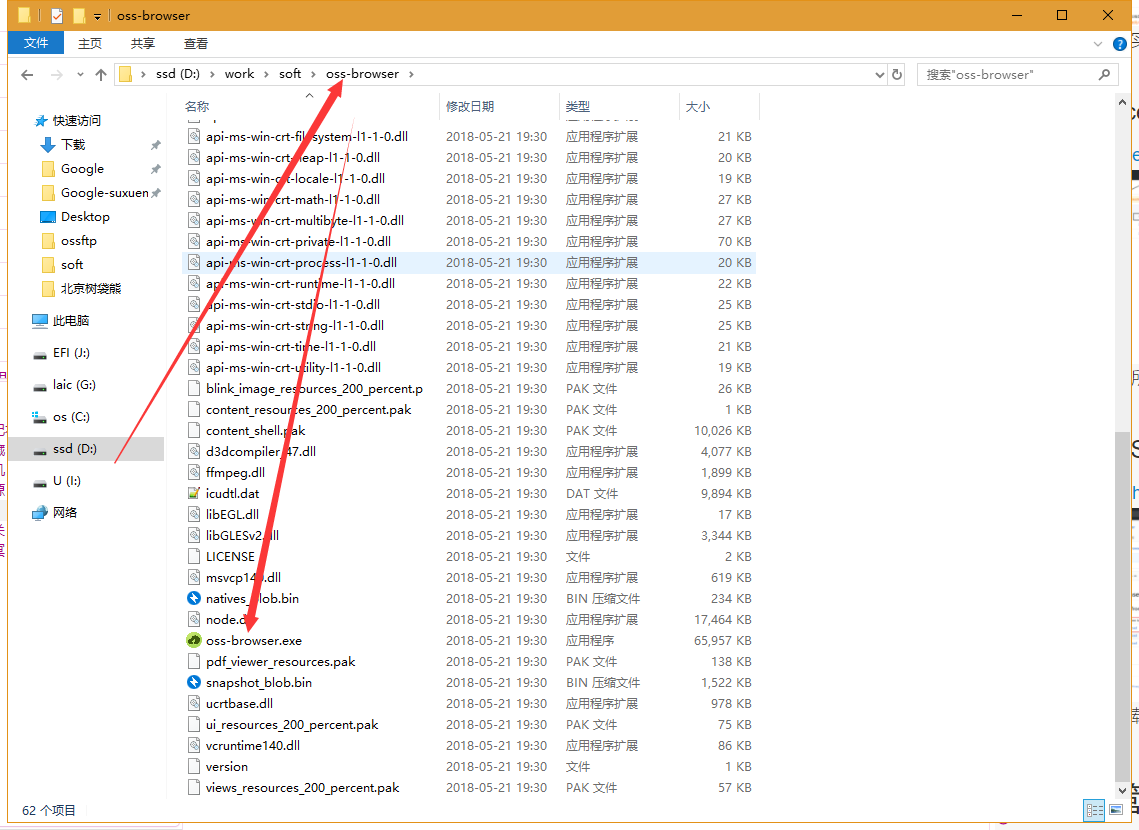1139x830 pixels.
Task: Select 网络 in the navigation pane
Action: (x=65, y=513)
